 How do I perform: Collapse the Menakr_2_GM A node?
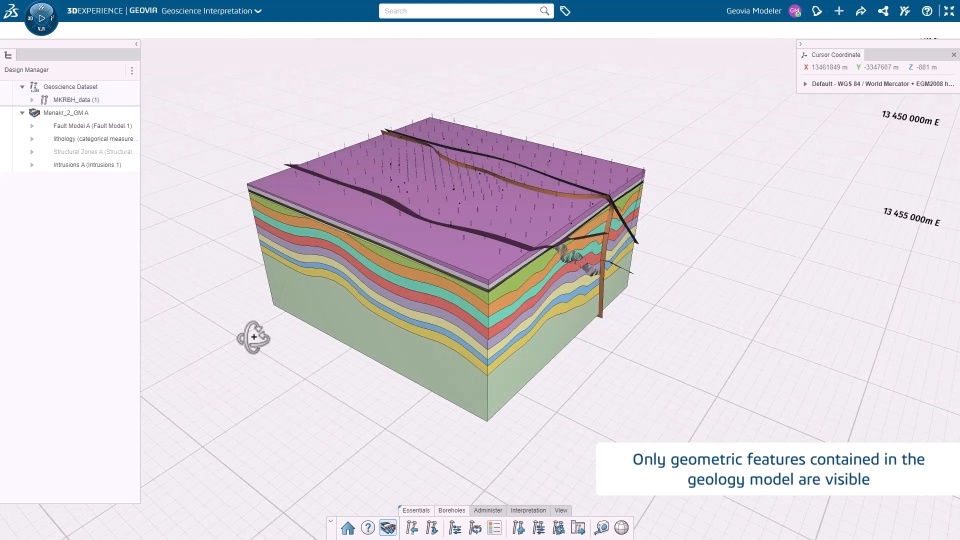[23, 113]
